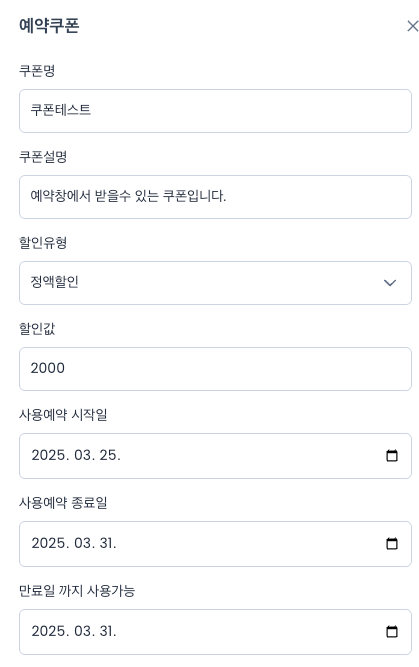This screenshot has width=419, height=667.
Task: Select the day 25 in start date
Action: [x=109, y=455]
